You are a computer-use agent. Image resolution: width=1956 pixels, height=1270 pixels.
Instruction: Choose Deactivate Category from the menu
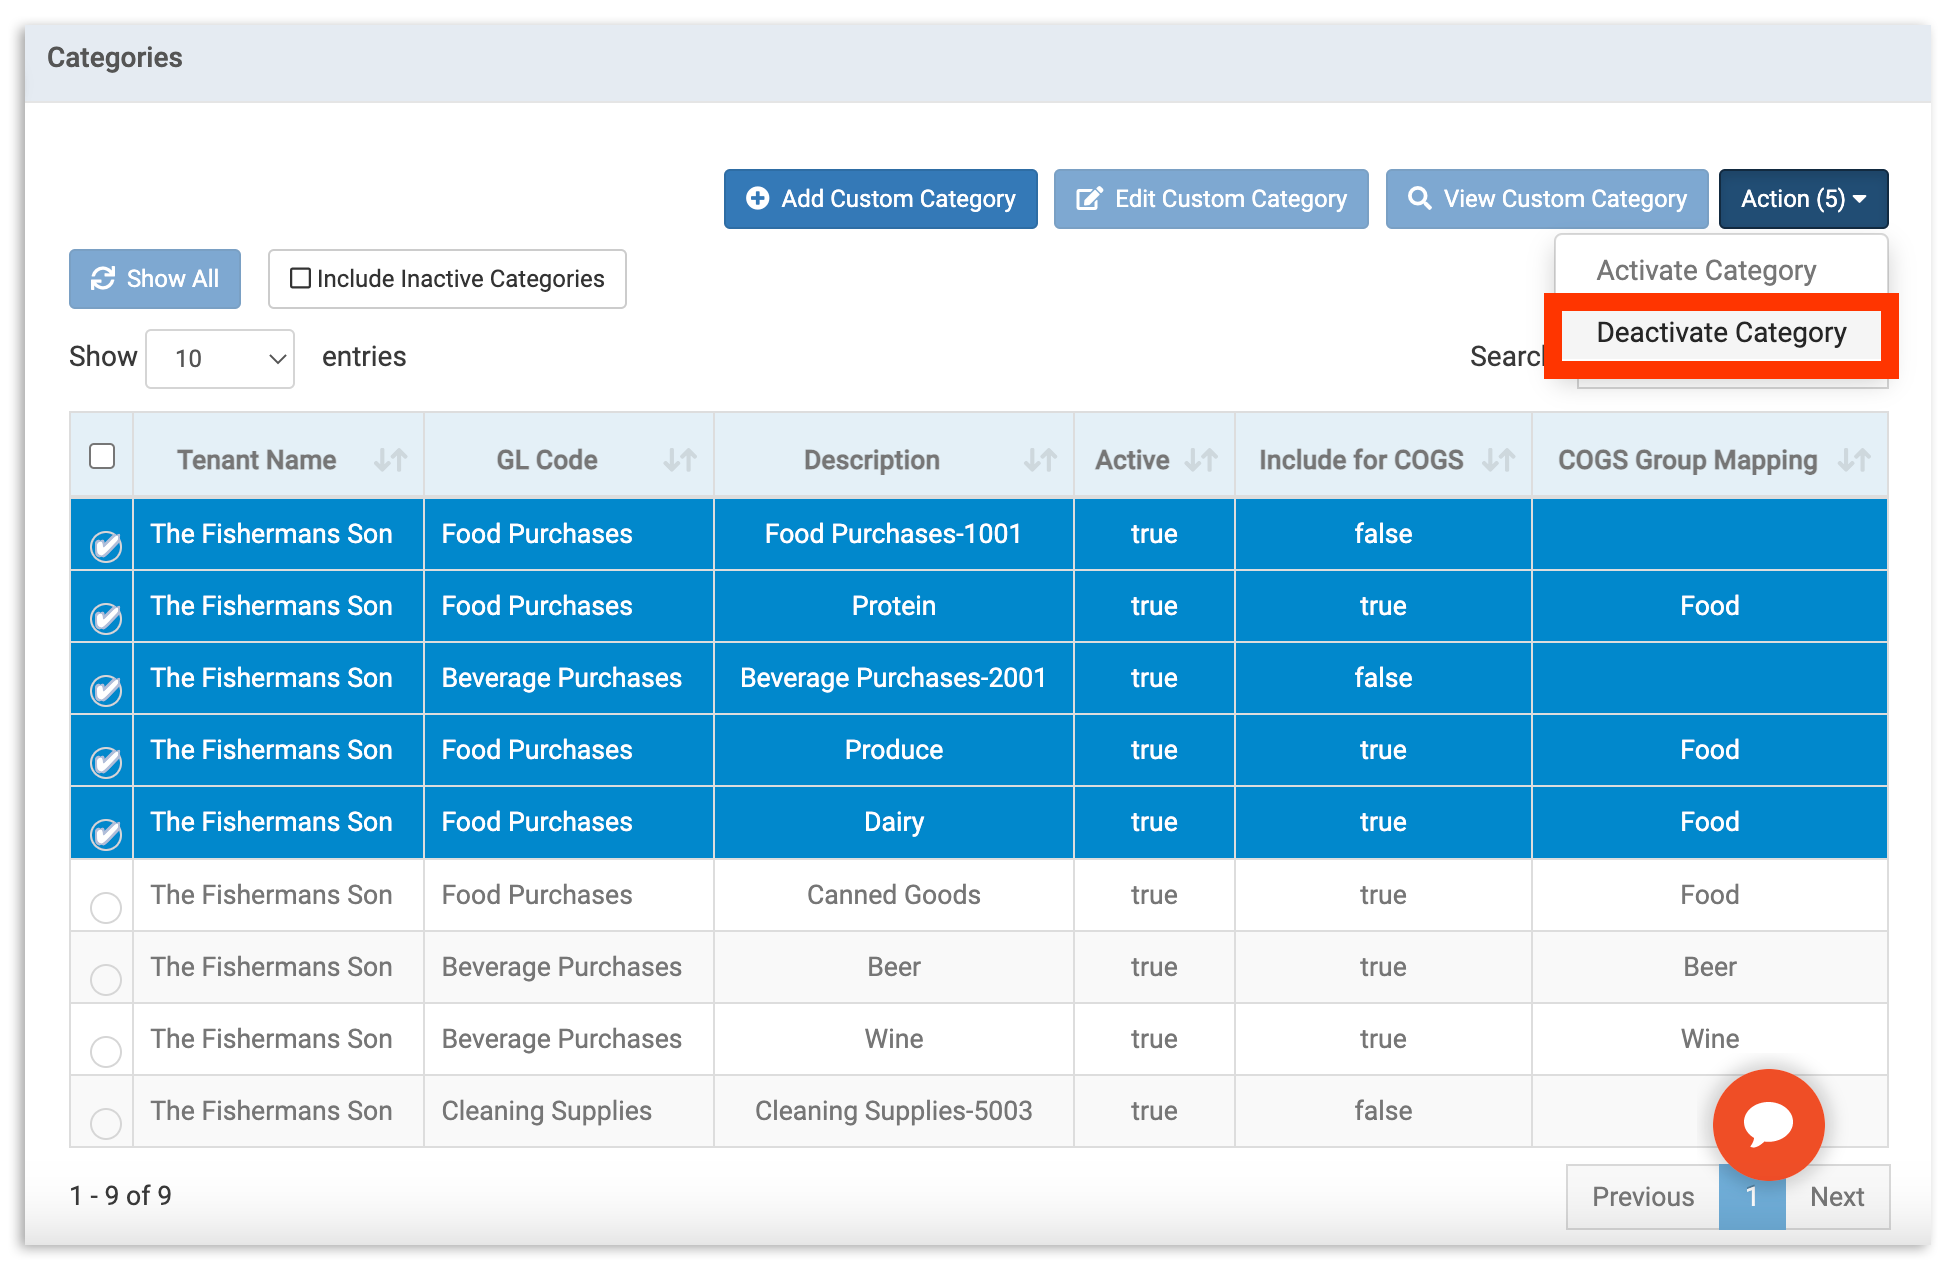point(1721,333)
